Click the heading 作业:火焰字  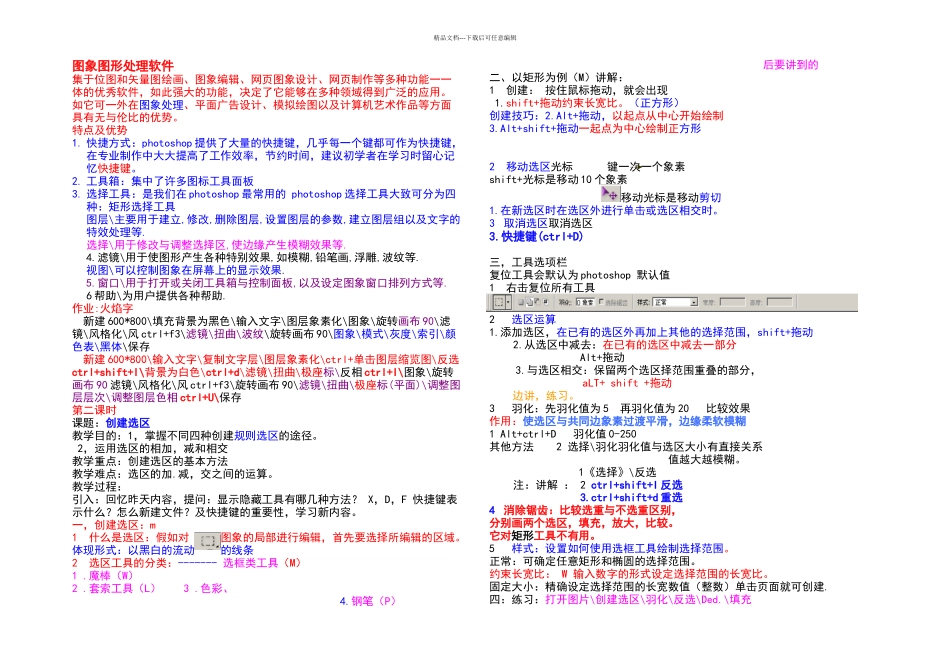(x=102, y=308)
